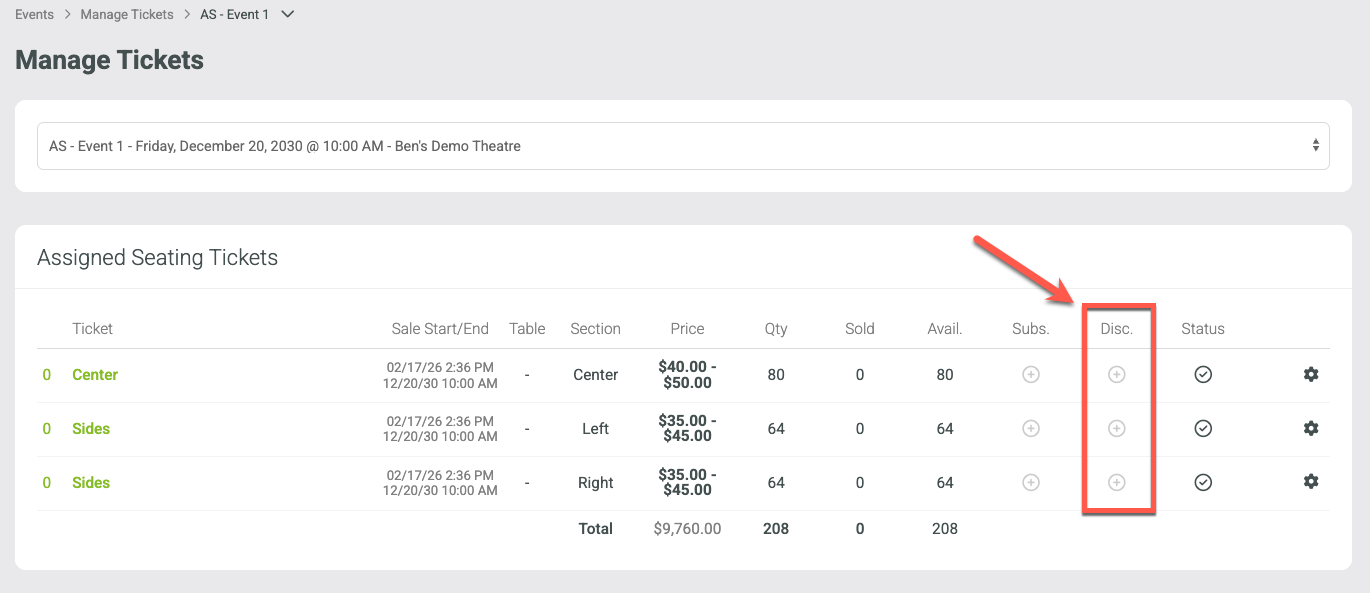Open the Center ticket link

(x=95, y=374)
